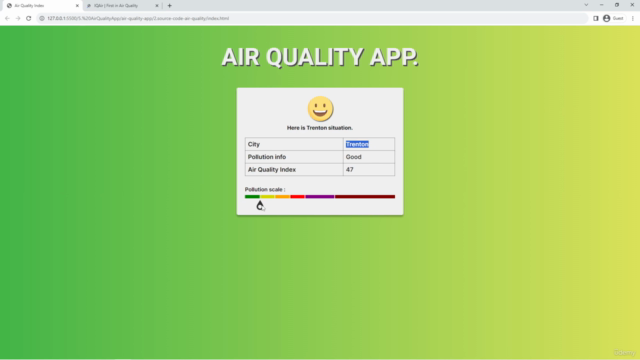Click the smiling emoji image

320,109
